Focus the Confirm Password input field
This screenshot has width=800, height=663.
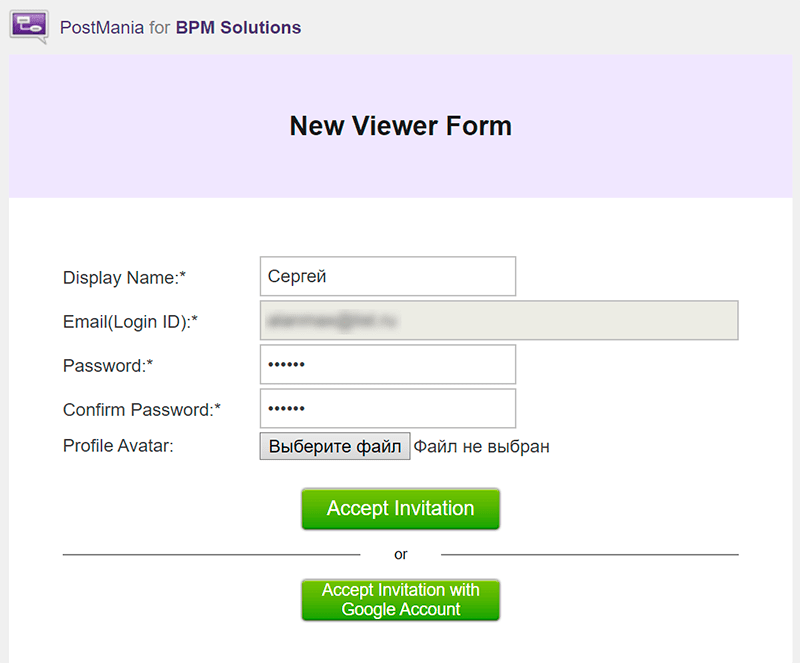pyautogui.click(x=387, y=409)
